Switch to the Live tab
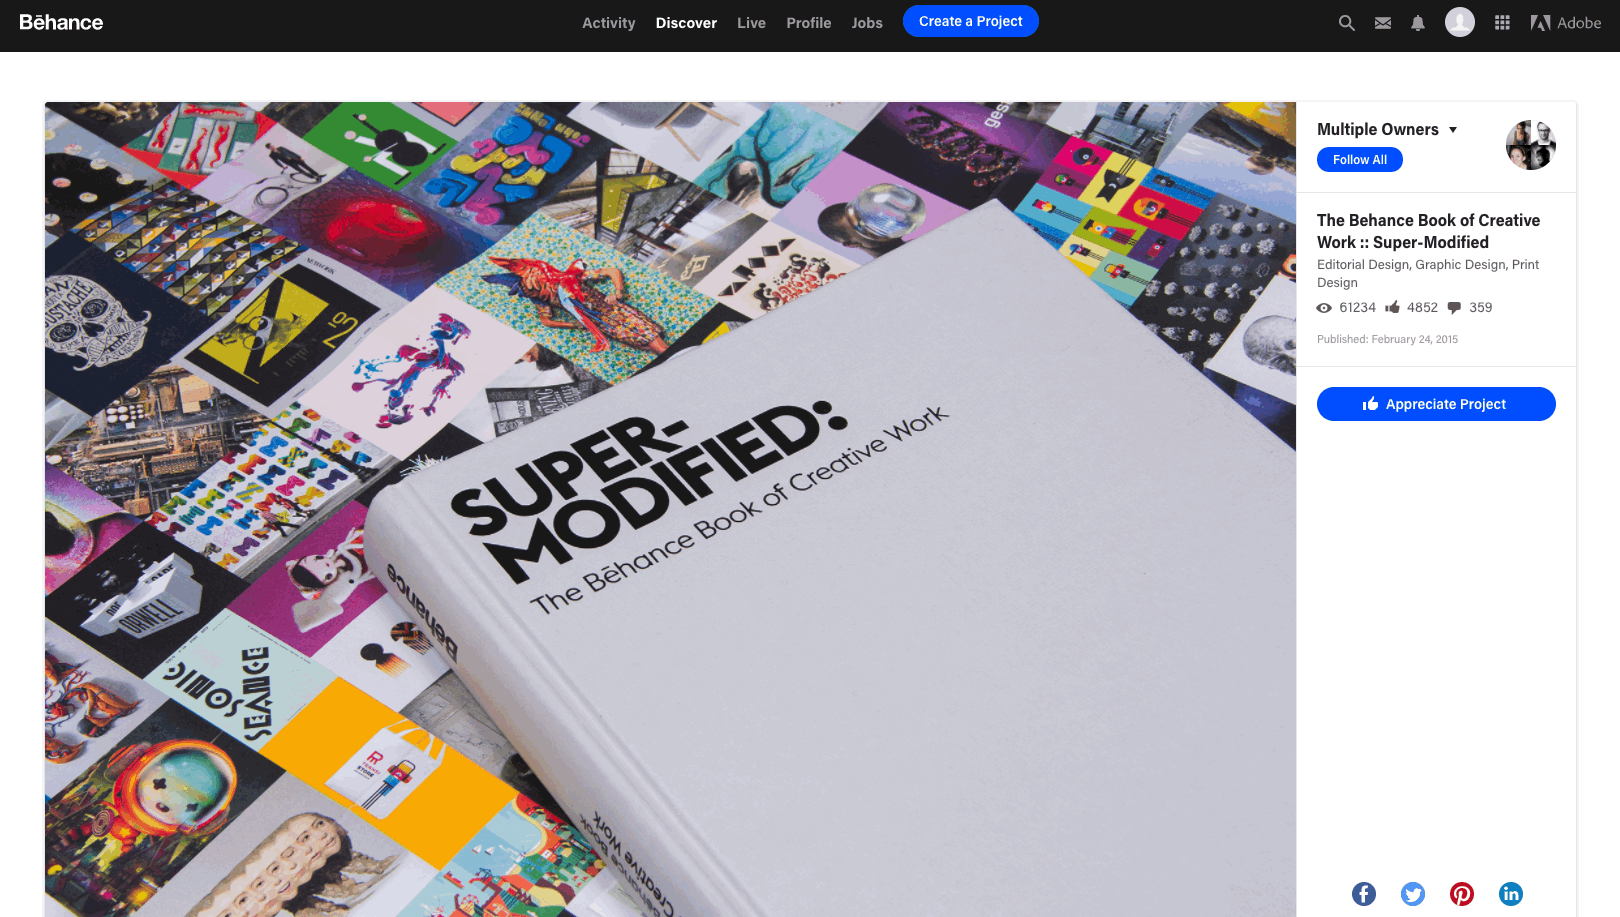The image size is (1620, 917). (751, 23)
